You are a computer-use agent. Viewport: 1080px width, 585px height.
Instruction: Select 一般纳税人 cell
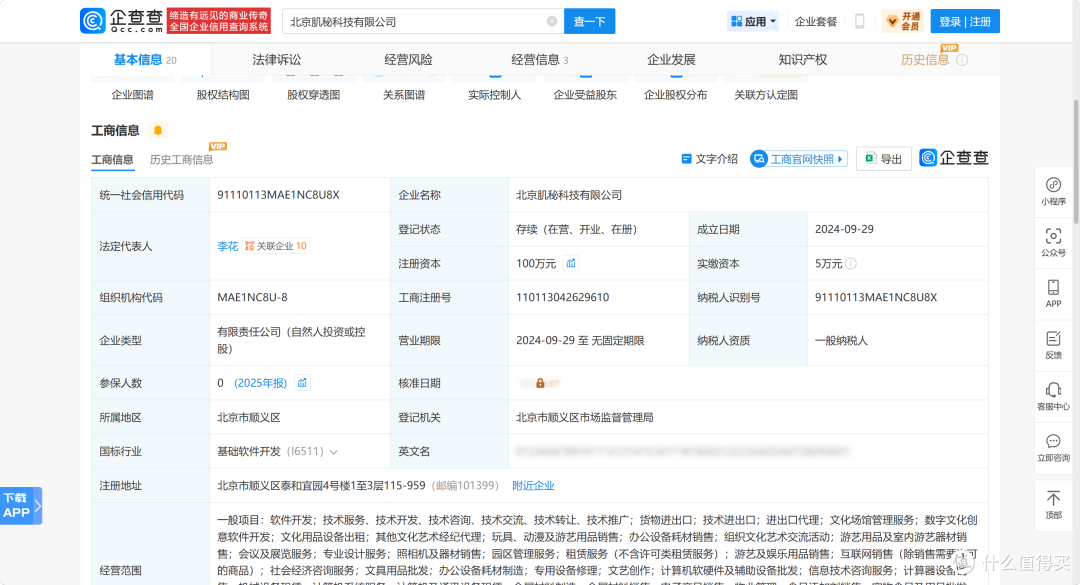pyautogui.click(x=841, y=340)
